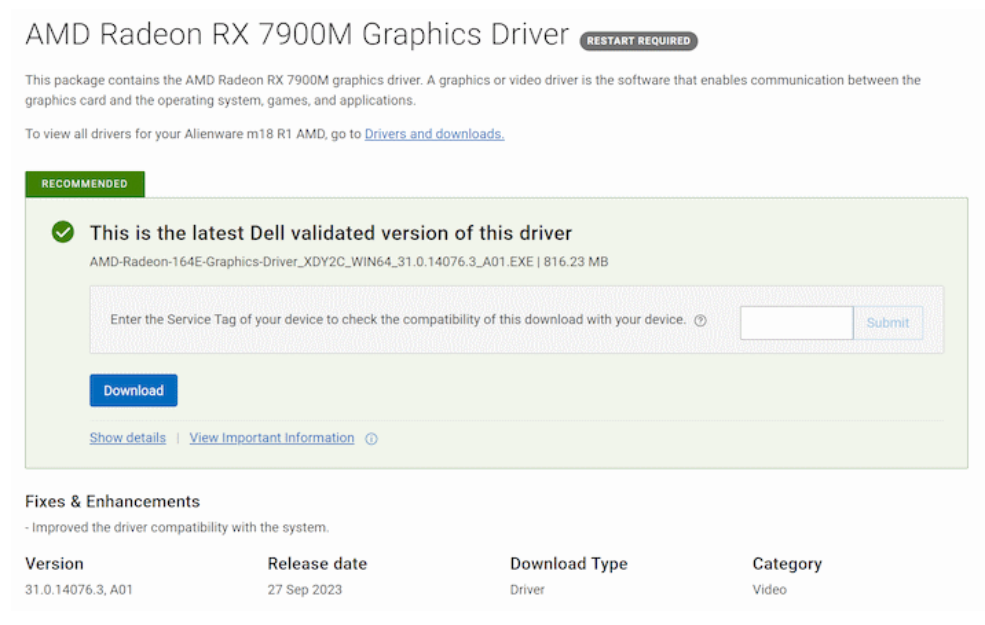Focus the Service Tag input field

[x=797, y=323]
